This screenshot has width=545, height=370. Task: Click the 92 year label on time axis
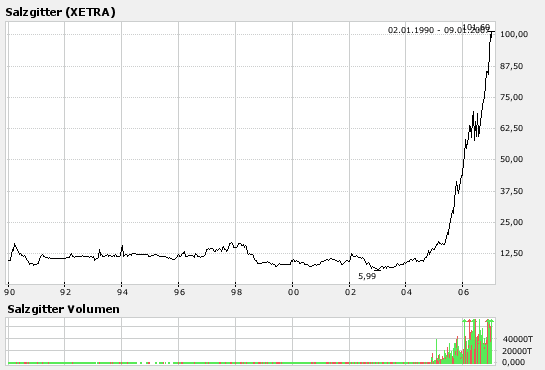[65, 292]
